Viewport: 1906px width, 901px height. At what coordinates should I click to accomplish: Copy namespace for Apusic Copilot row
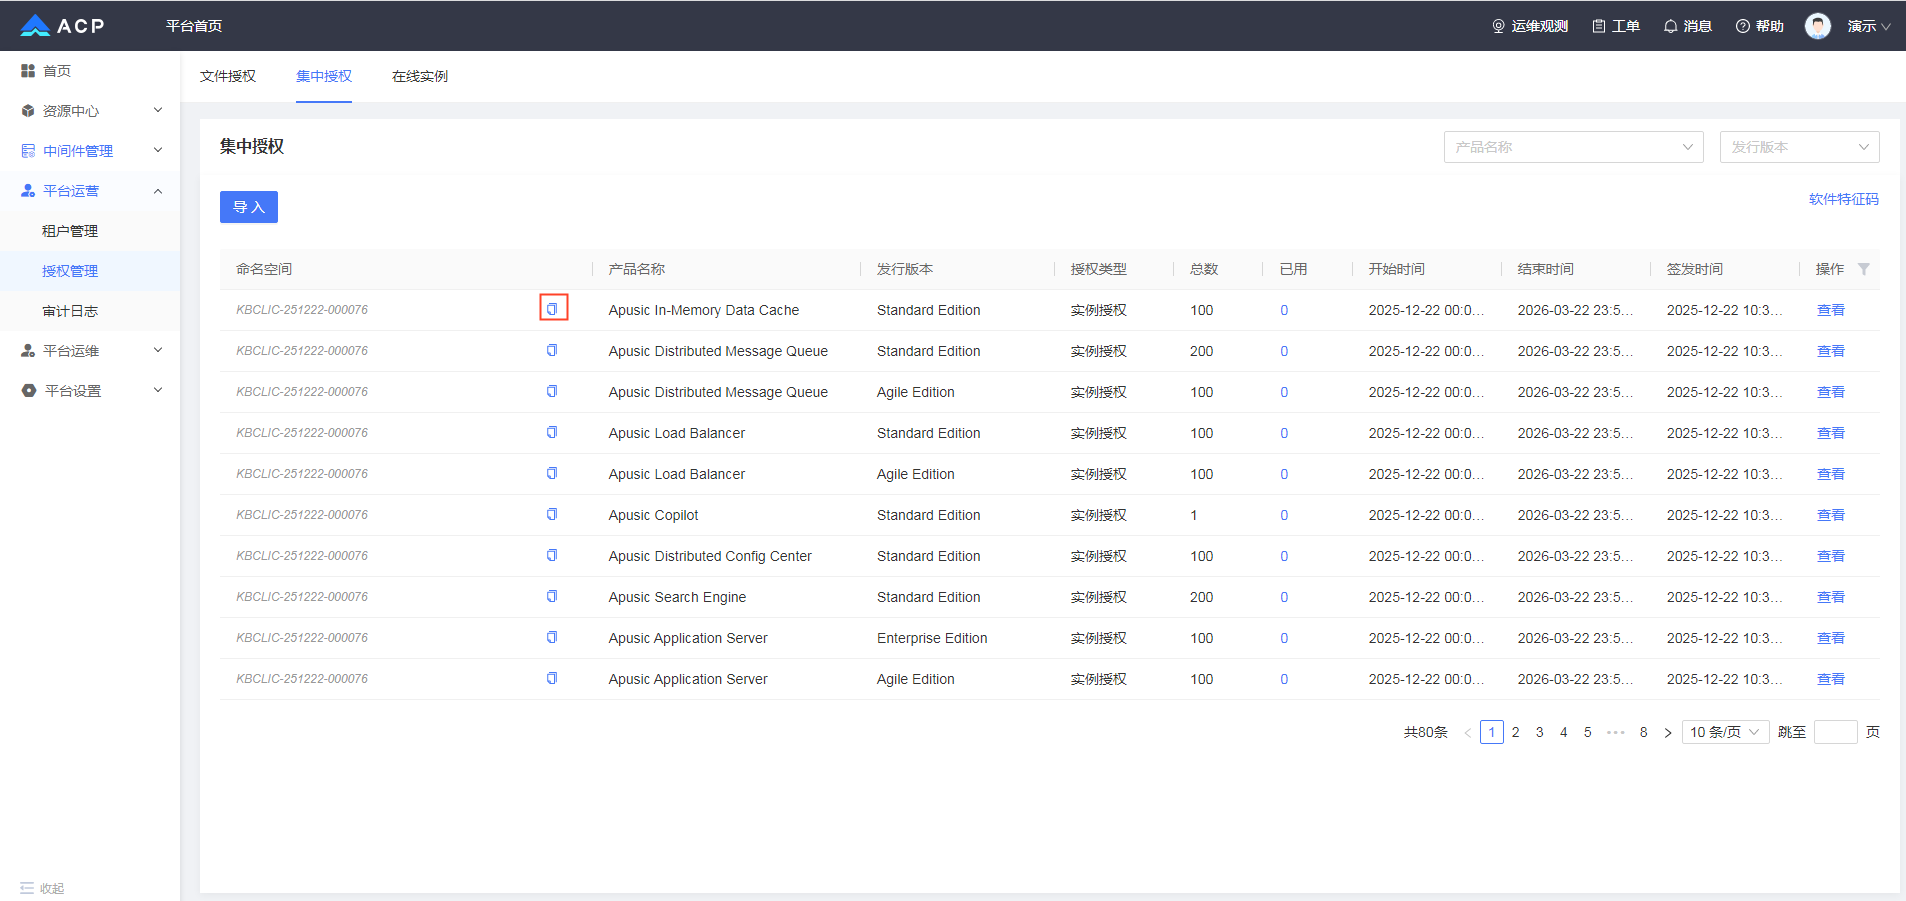552,514
